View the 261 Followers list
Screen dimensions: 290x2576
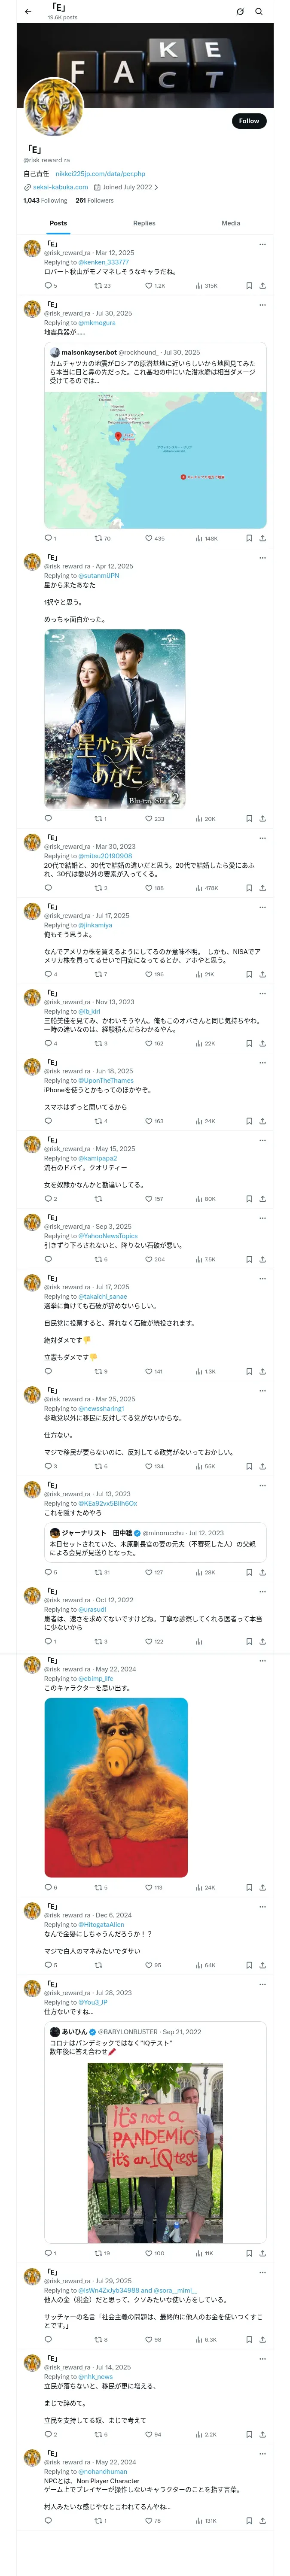[x=94, y=200]
